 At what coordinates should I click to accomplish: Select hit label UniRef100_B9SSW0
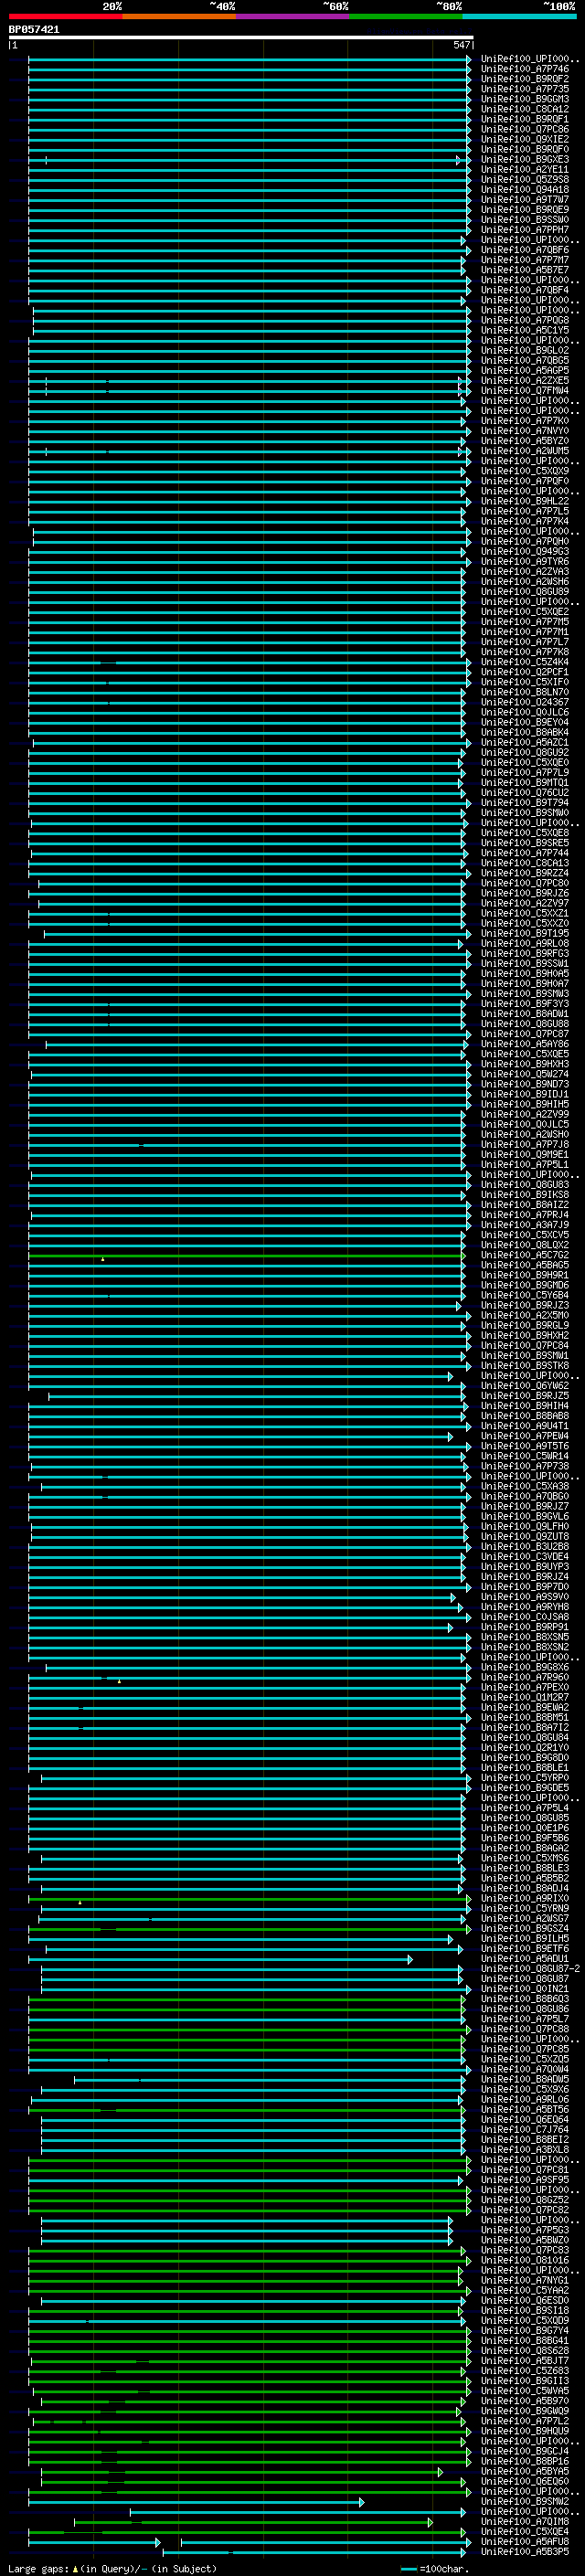click(525, 219)
